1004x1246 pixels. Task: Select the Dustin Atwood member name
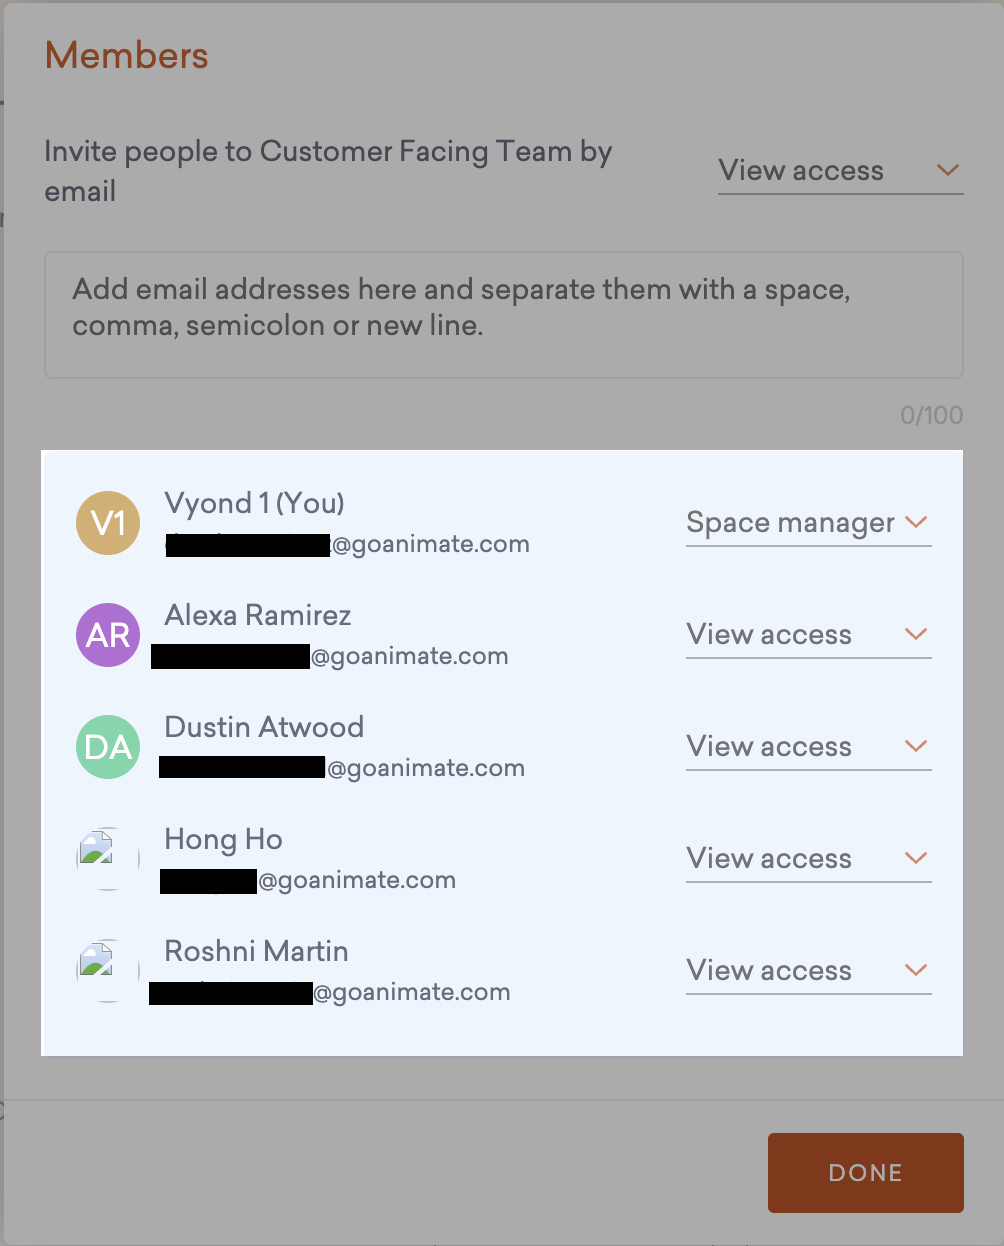(x=264, y=727)
